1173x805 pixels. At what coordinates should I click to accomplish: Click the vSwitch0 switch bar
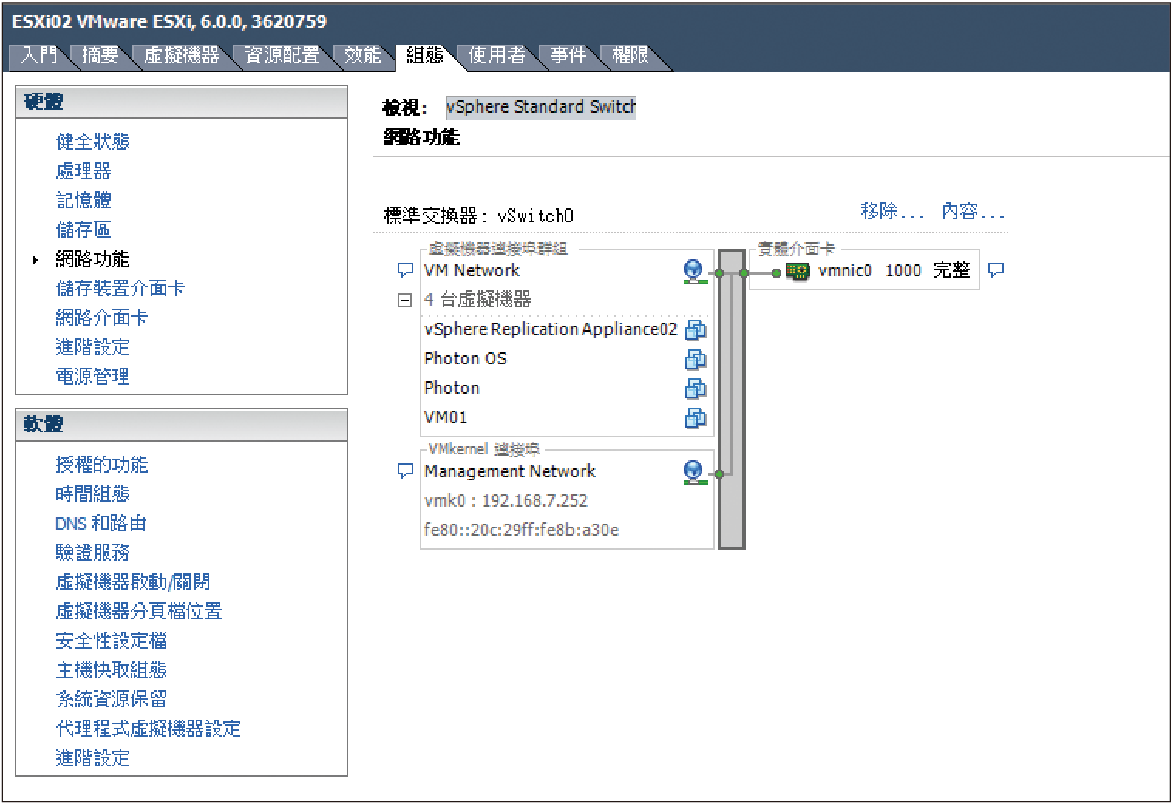[732, 400]
